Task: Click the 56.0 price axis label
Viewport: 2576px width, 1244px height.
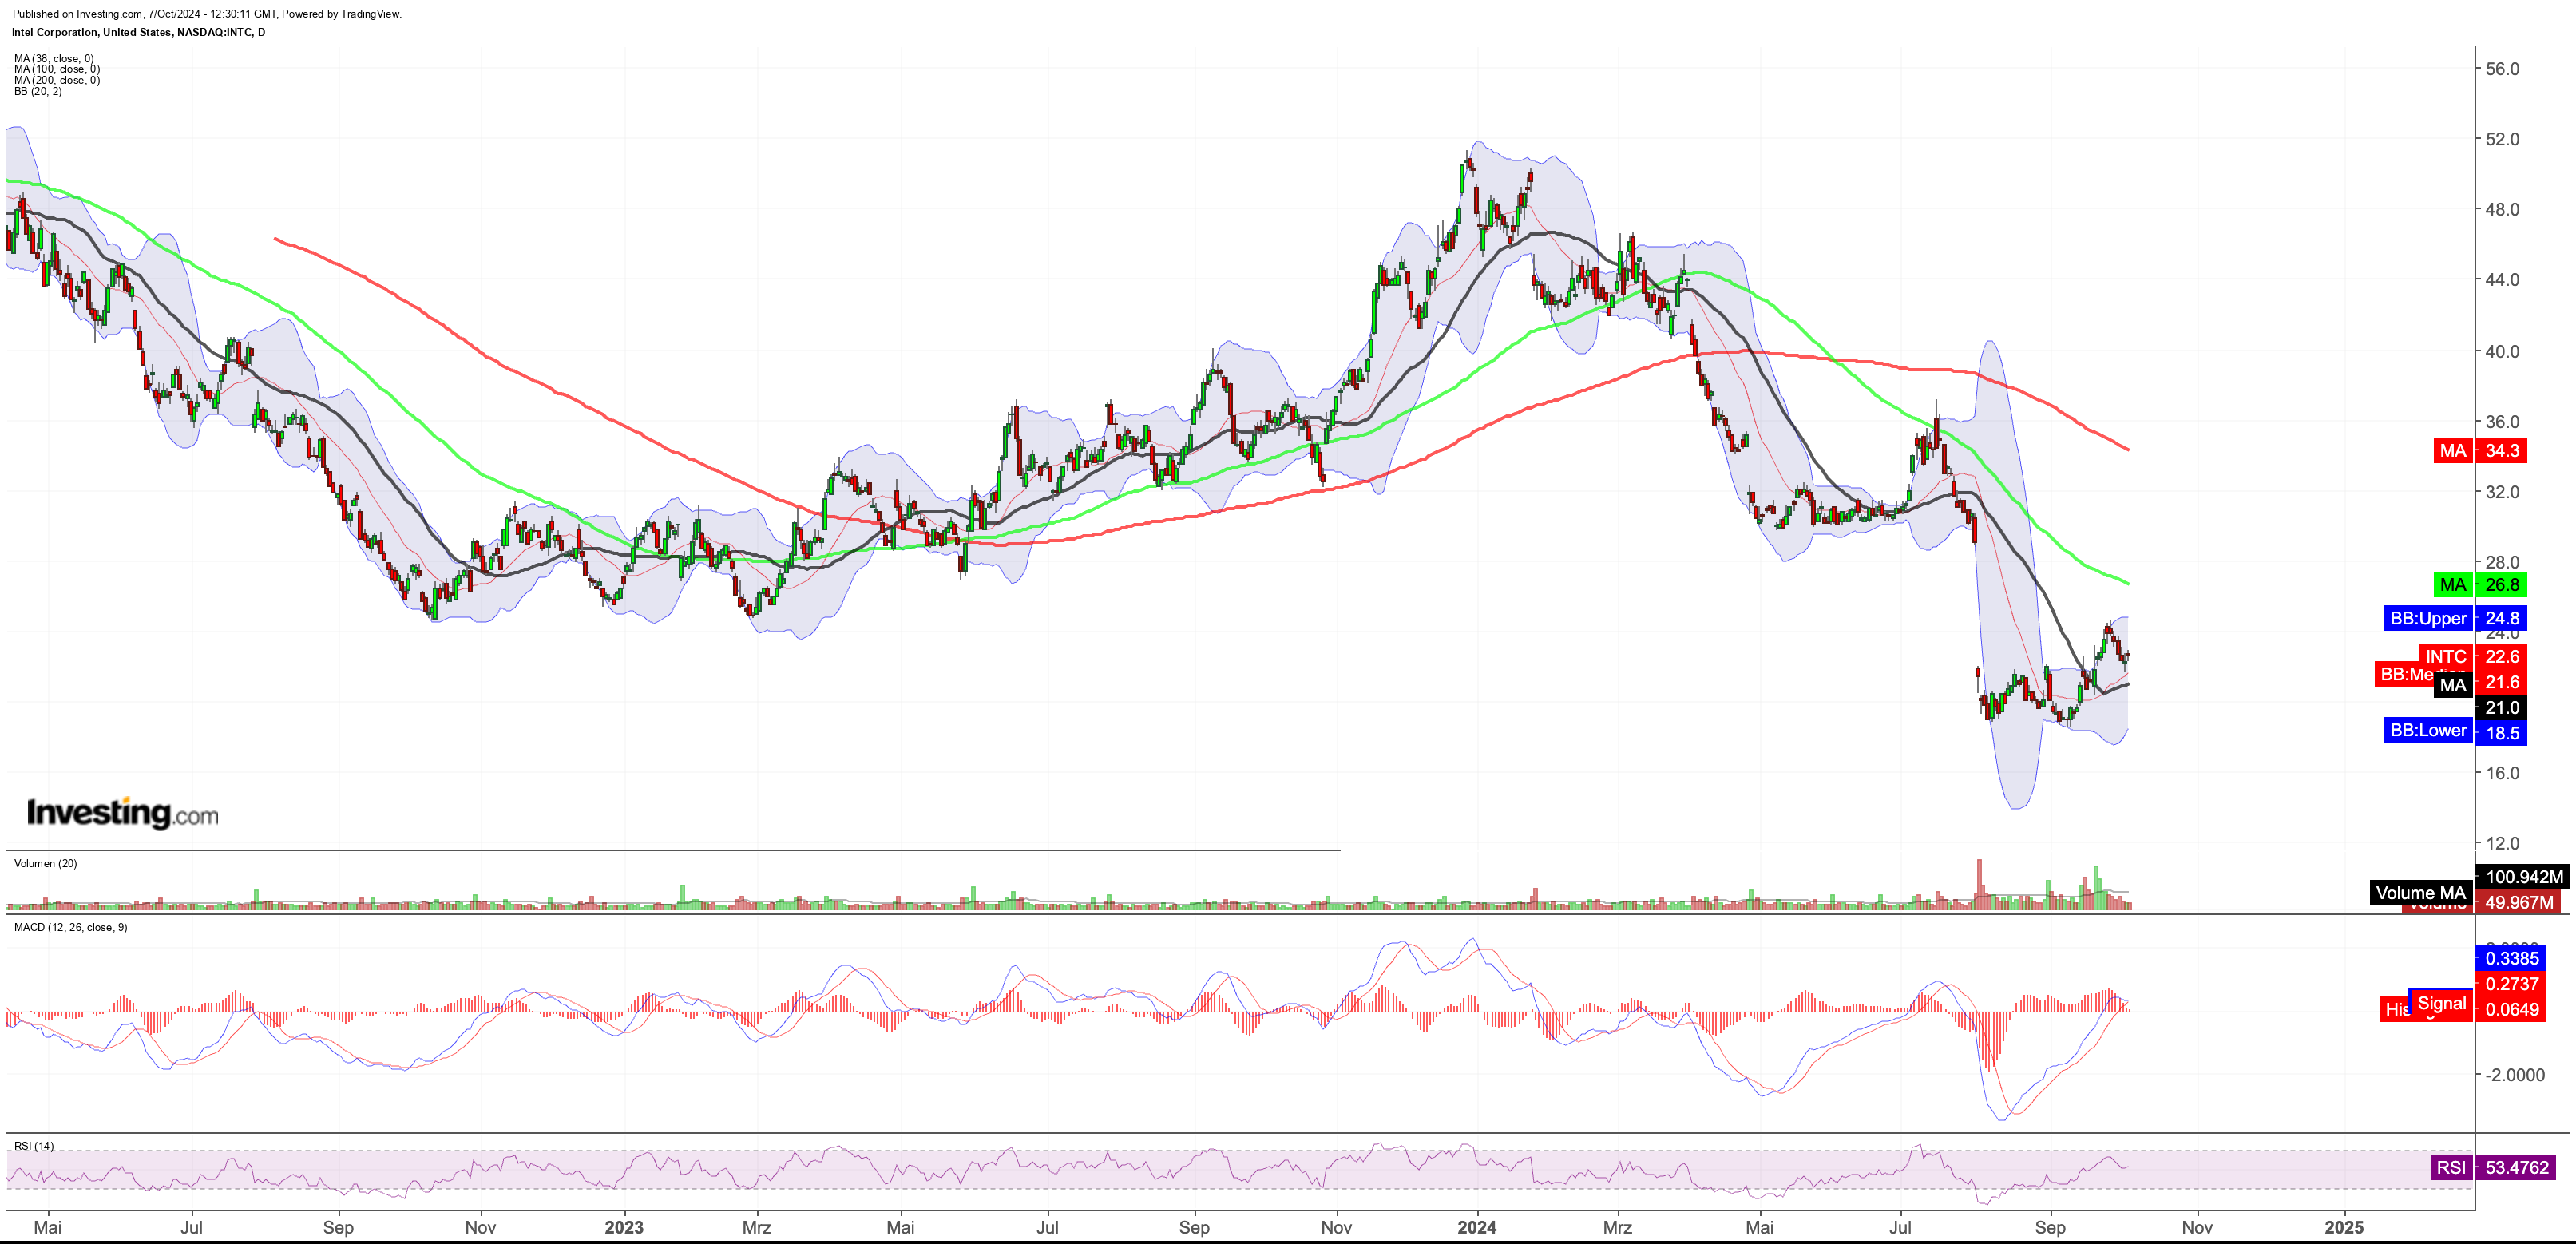Action: point(2502,69)
